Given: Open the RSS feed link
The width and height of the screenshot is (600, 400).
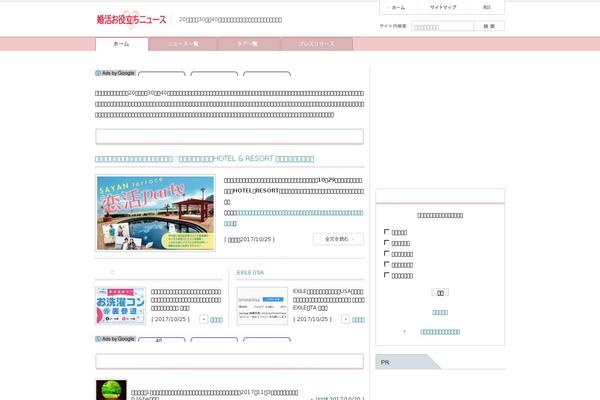Looking at the screenshot, I should pyautogui.click(x=486, y=7).
